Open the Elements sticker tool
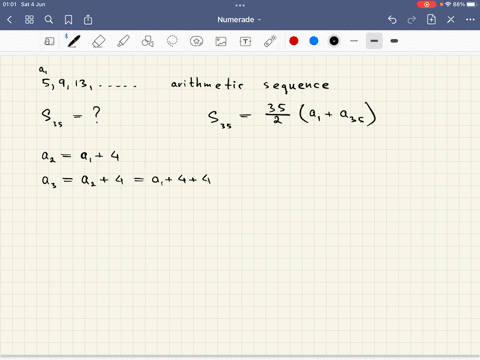Image resolution: width=480 pixels, height=360 pixels. (x=196, y=41)
